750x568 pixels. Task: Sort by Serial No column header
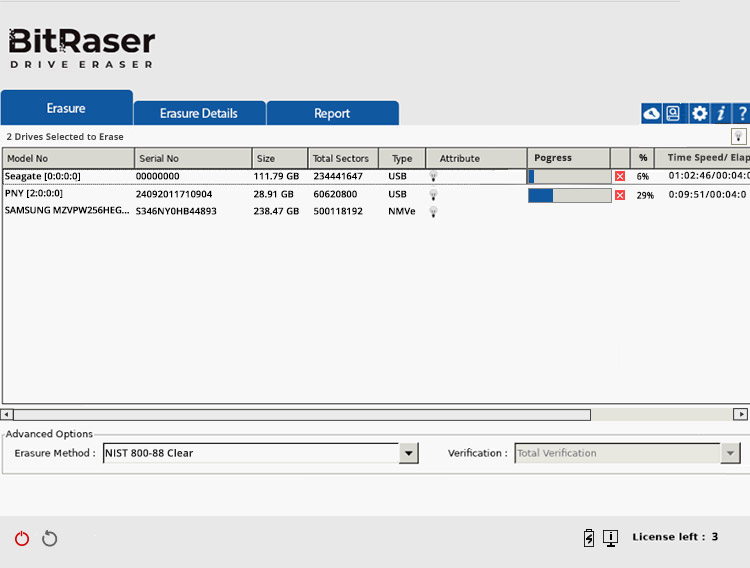click(193, 158)
